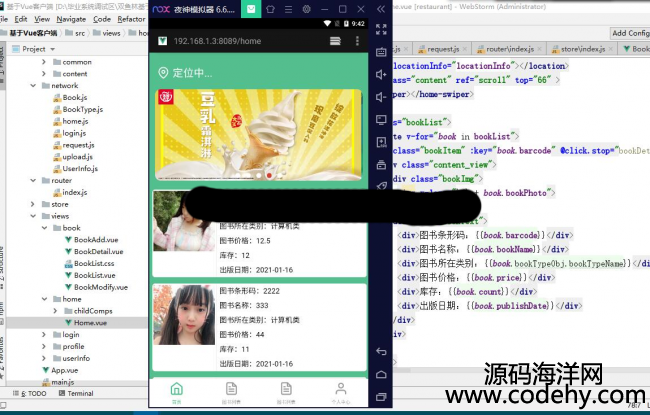Image resolution: width=650 pixels, height=415 pixels.
Task: Open the Nox theme shirt icon
Action: pos(270,9)
